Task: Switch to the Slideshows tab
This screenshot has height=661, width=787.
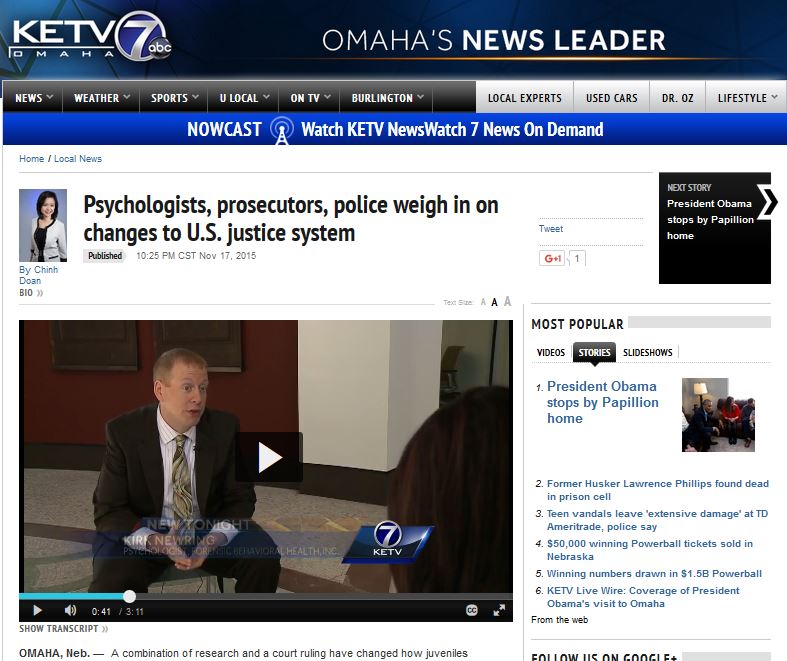Action: pyautogui.click(x=647, y=353)
